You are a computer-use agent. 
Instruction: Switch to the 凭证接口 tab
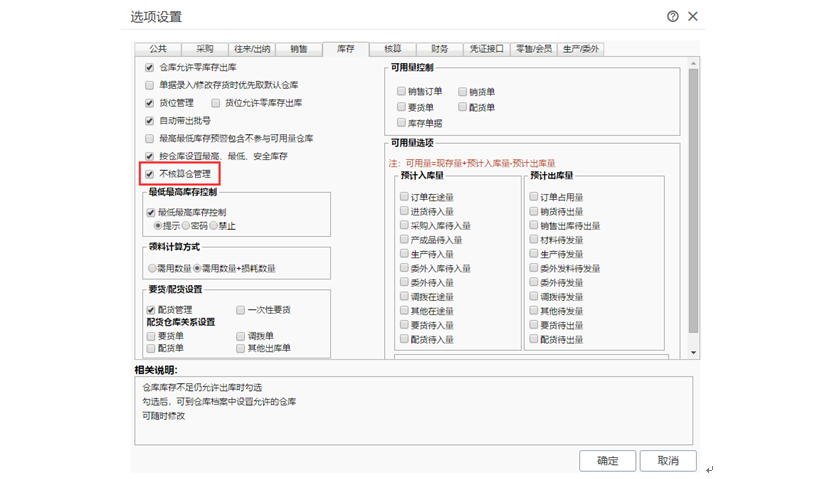pyautogui.click(x=486, y=49)
